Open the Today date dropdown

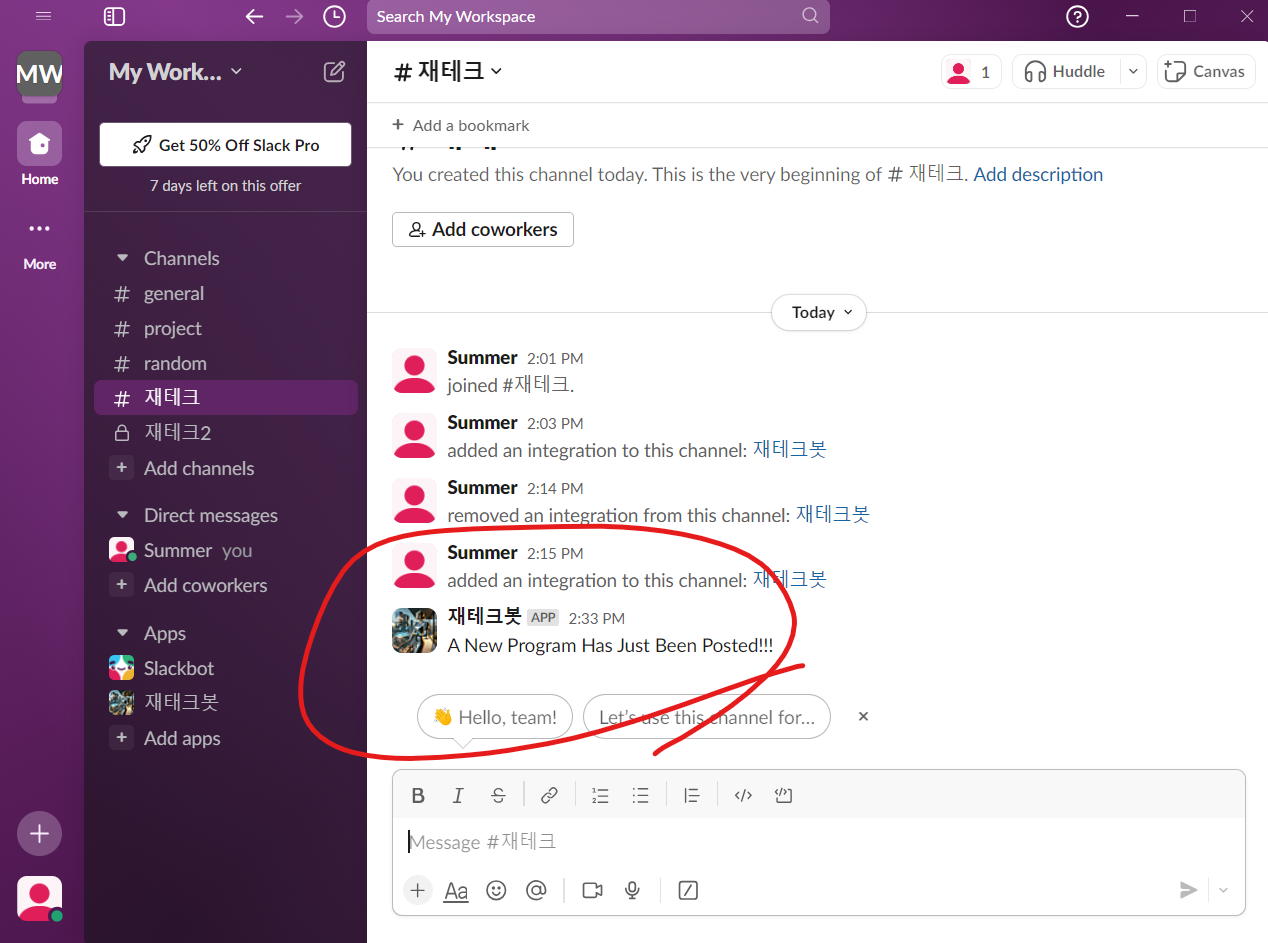(x=819, y=312)
